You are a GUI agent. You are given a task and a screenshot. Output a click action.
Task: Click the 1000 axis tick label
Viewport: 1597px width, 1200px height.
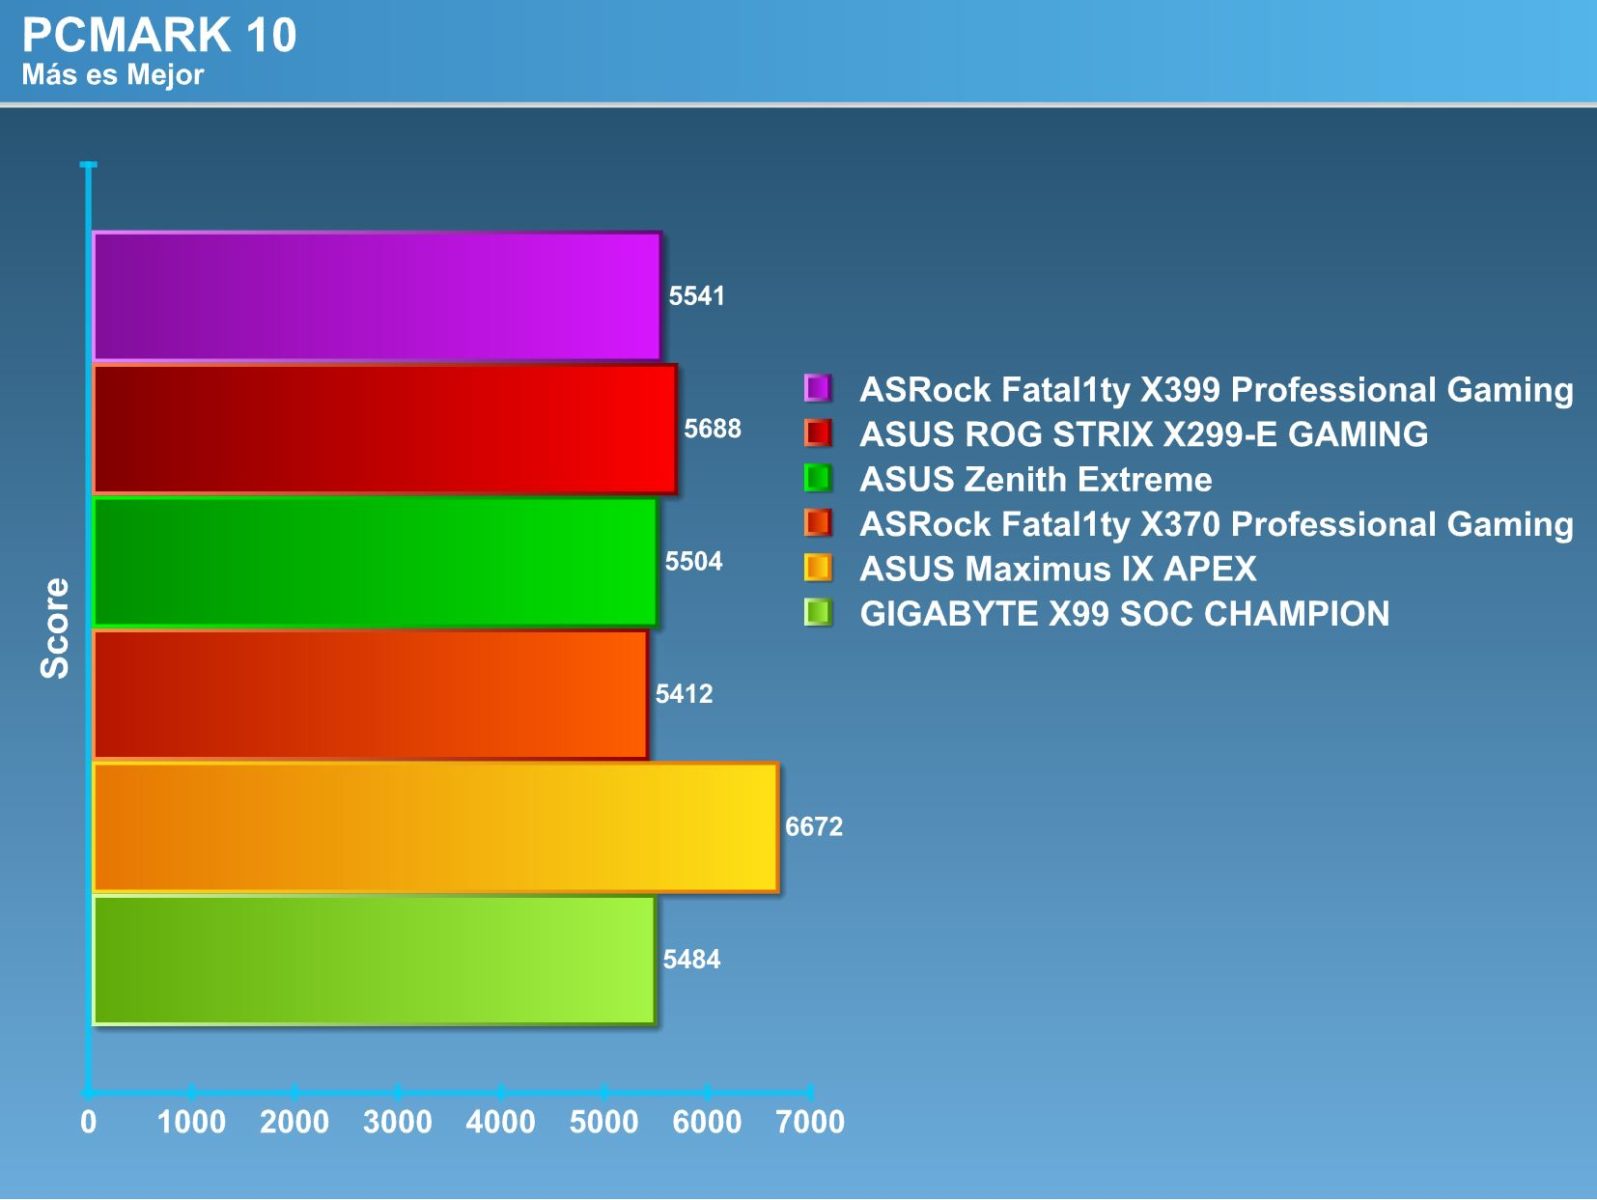[192, 1122]
